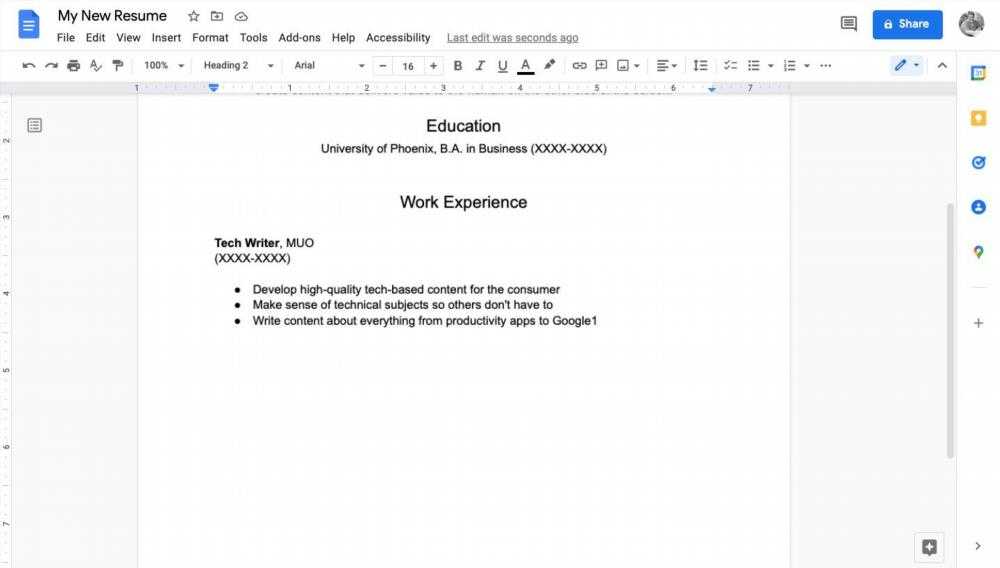Expand the 100% zoom dropdown
The height and width of the screenshot is (568, 1000).
(x=164, y=66)
